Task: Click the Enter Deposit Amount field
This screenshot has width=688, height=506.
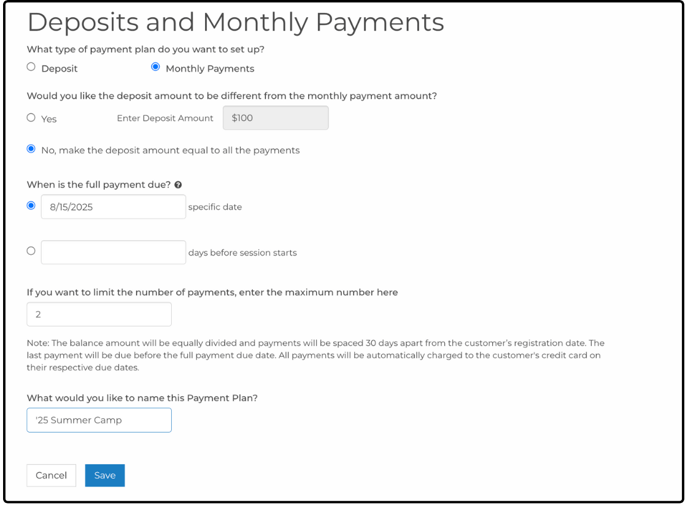Action: point(276,118)
